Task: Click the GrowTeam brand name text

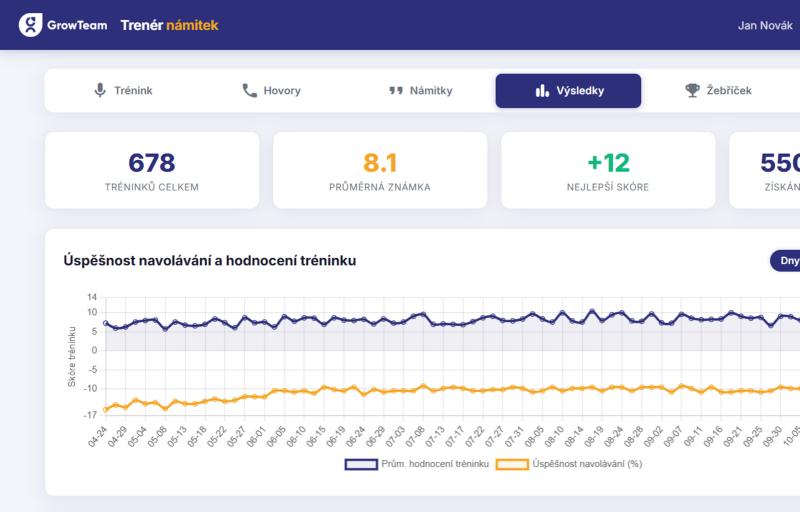Action: click(77, 25)
